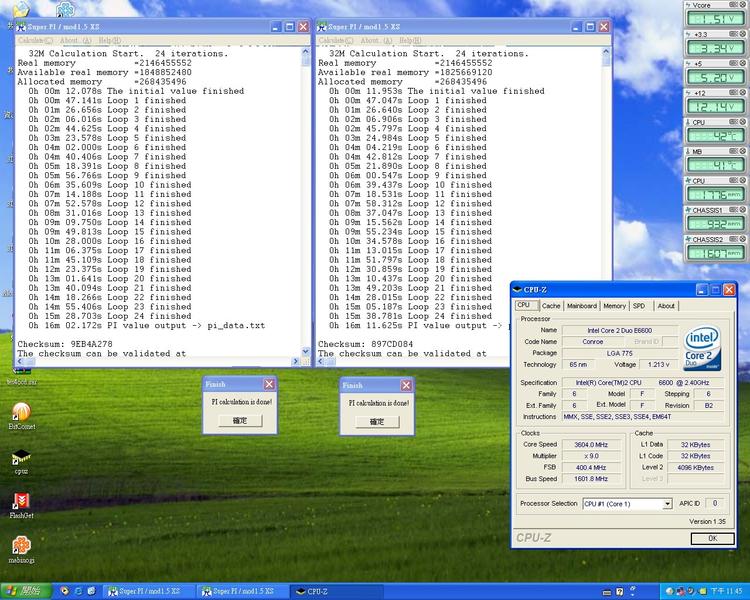This screenshot has width=750, height=600.
Task: Click the right Super PI window title icon
Action: click(322, 27)
